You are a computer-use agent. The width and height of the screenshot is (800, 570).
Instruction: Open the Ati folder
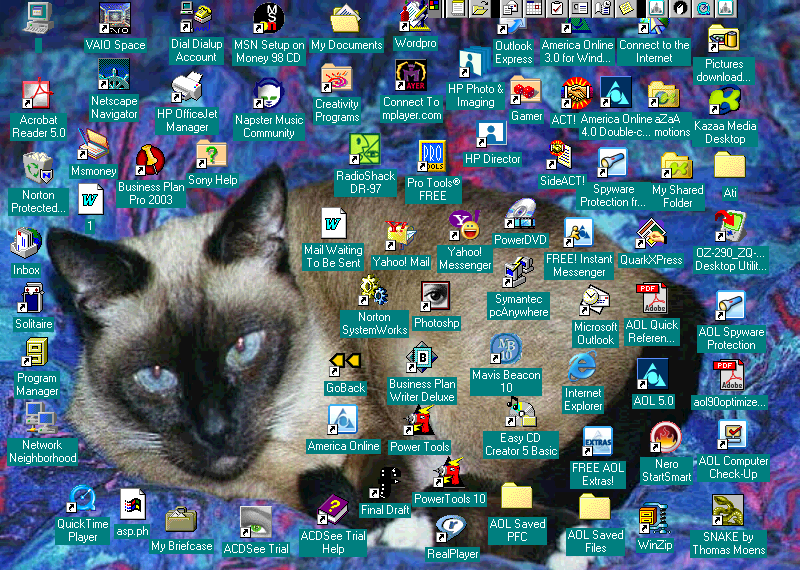pos(730,164)
